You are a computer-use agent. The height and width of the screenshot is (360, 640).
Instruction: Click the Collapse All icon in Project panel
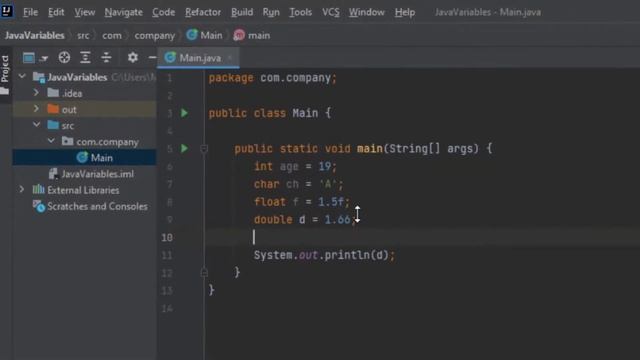[x=106, y=58]
